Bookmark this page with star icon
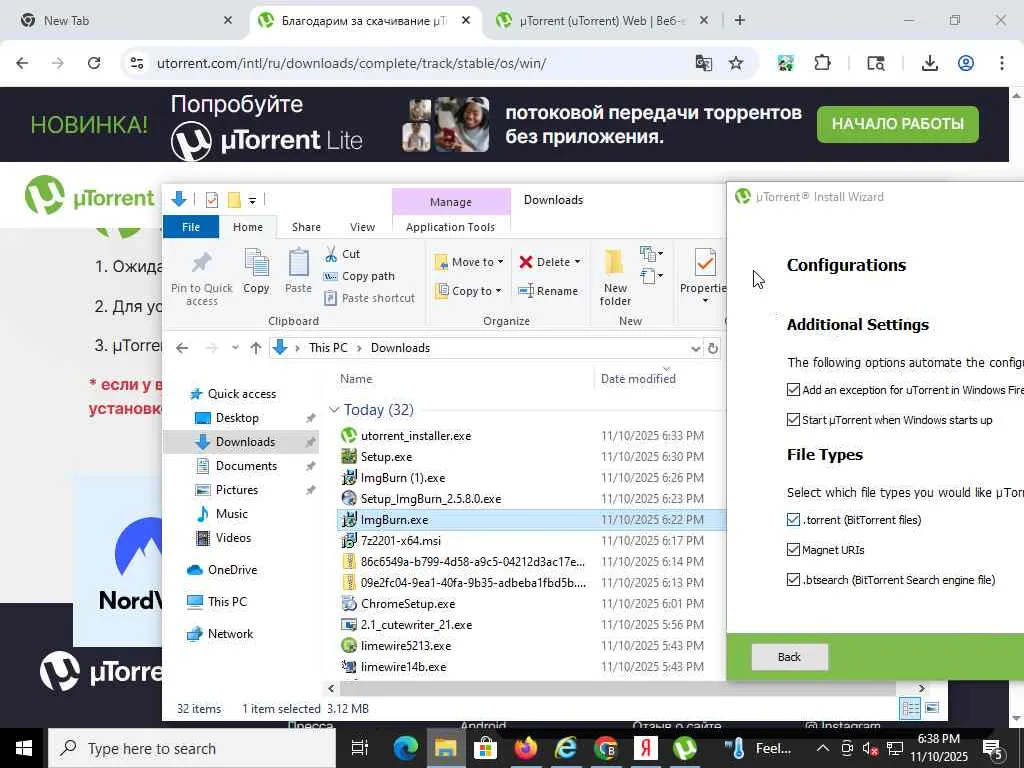The width and height of the screenshot is (1024, 768). [736, 63]
